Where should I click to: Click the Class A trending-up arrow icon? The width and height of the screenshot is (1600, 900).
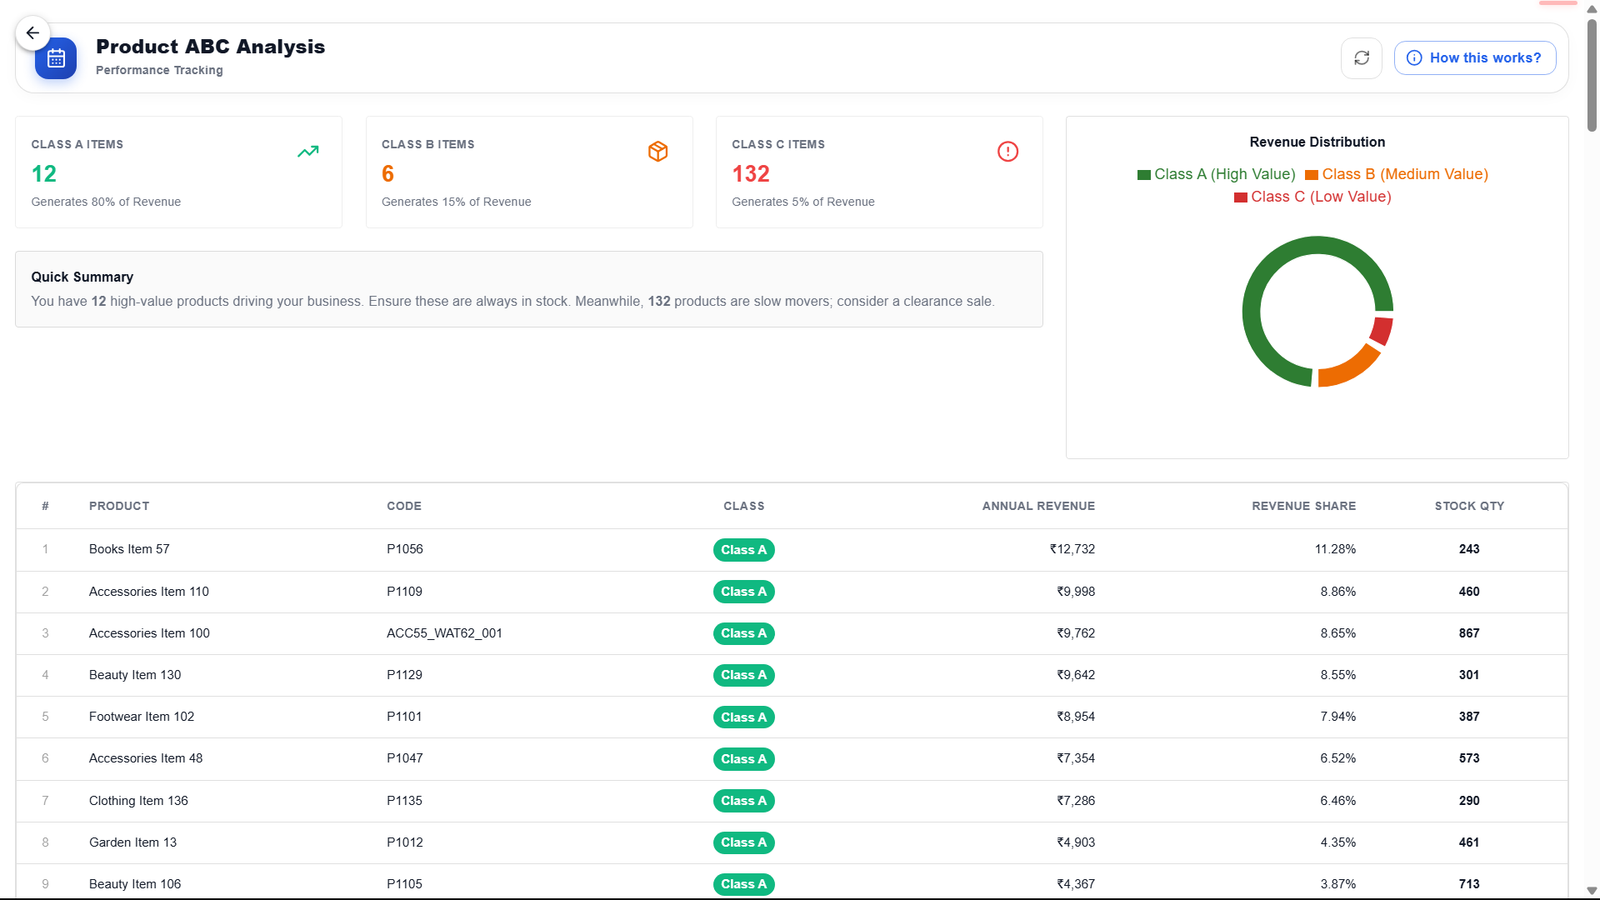pyautogui.click(x=308, y=152)
